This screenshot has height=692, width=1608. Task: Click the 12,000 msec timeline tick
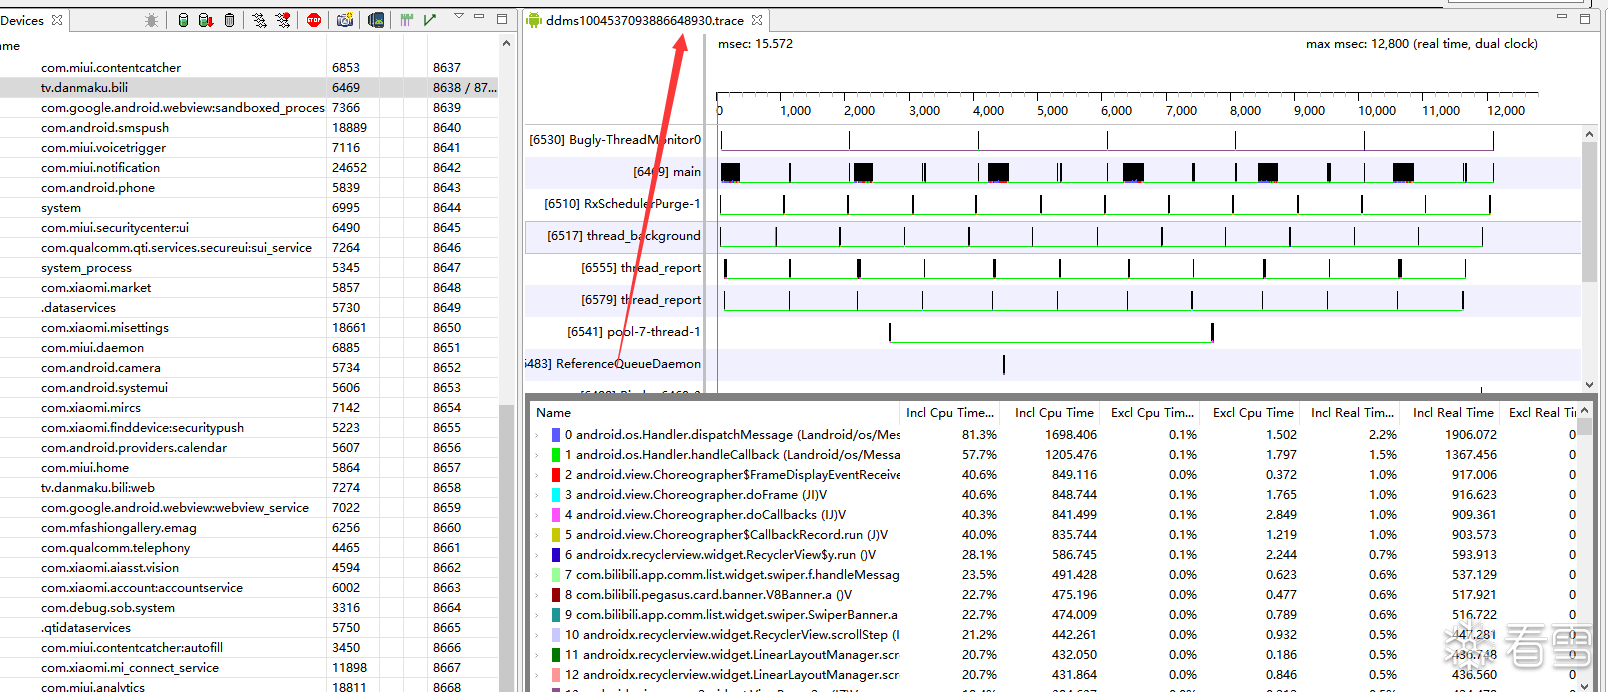point(1506,111)
